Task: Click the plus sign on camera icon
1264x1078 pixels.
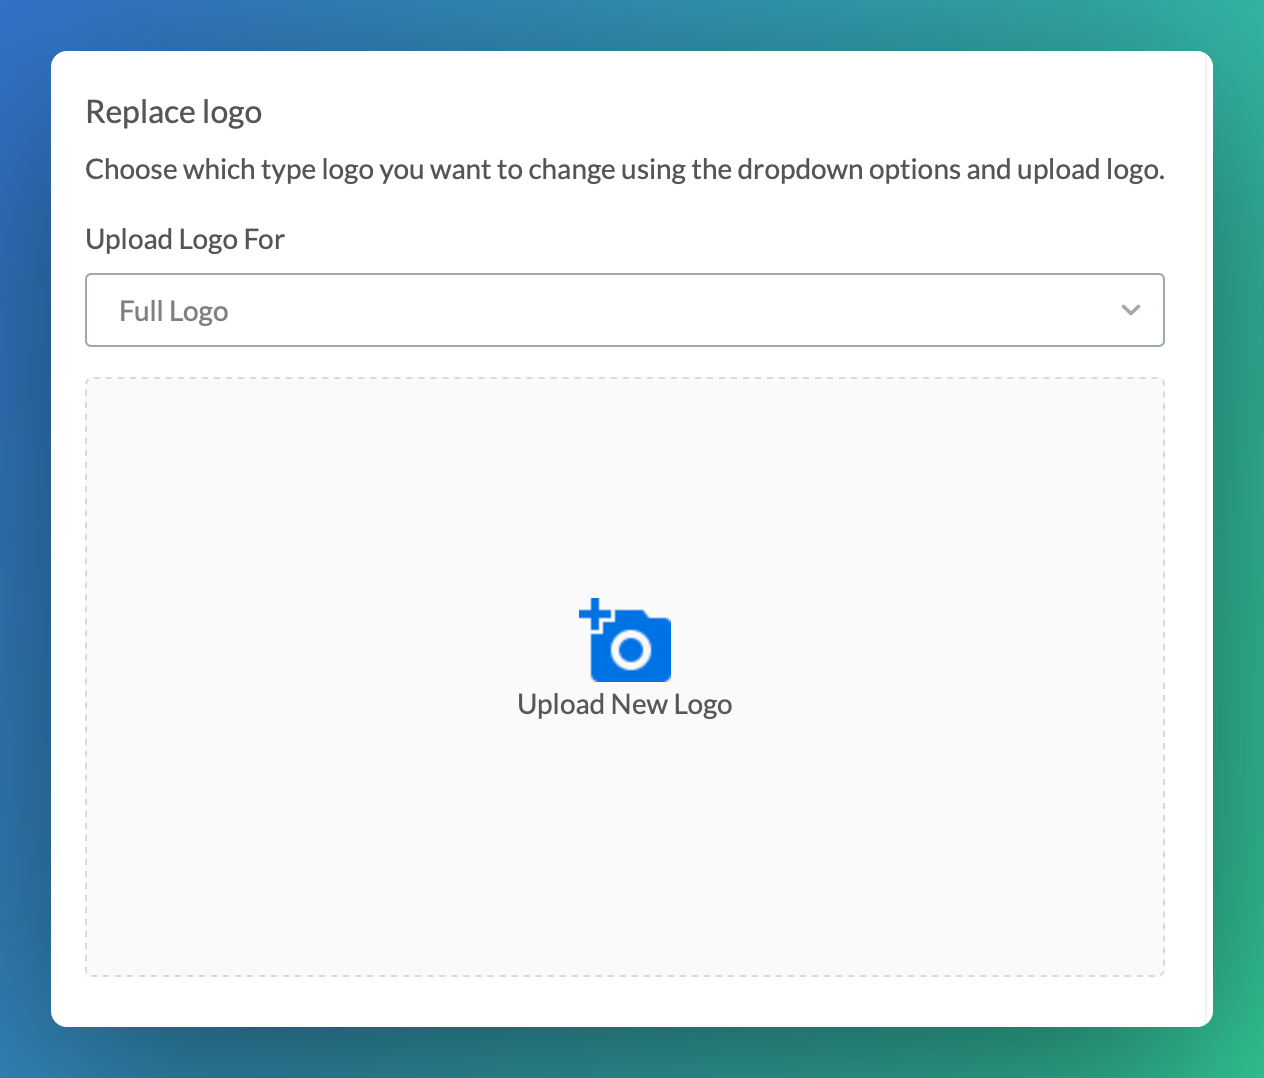Action: pyautogui.click(x=595, y=614)
